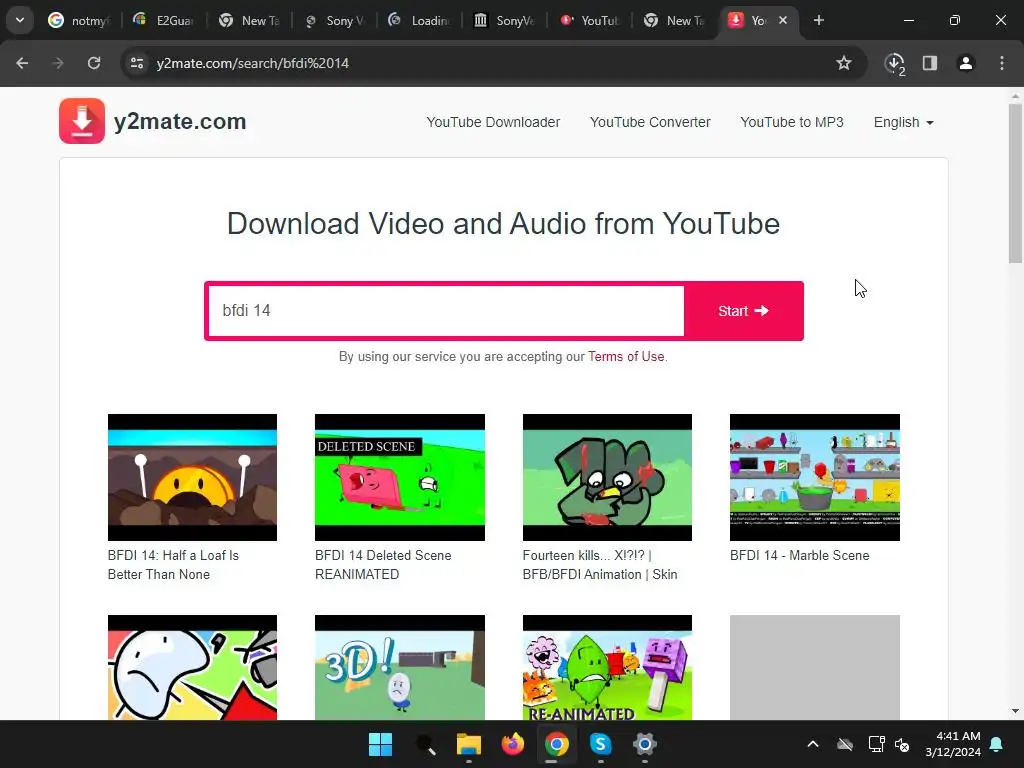Show hidden system tray icons
The height and width of the screenshot is (768, 1024).
813,744
